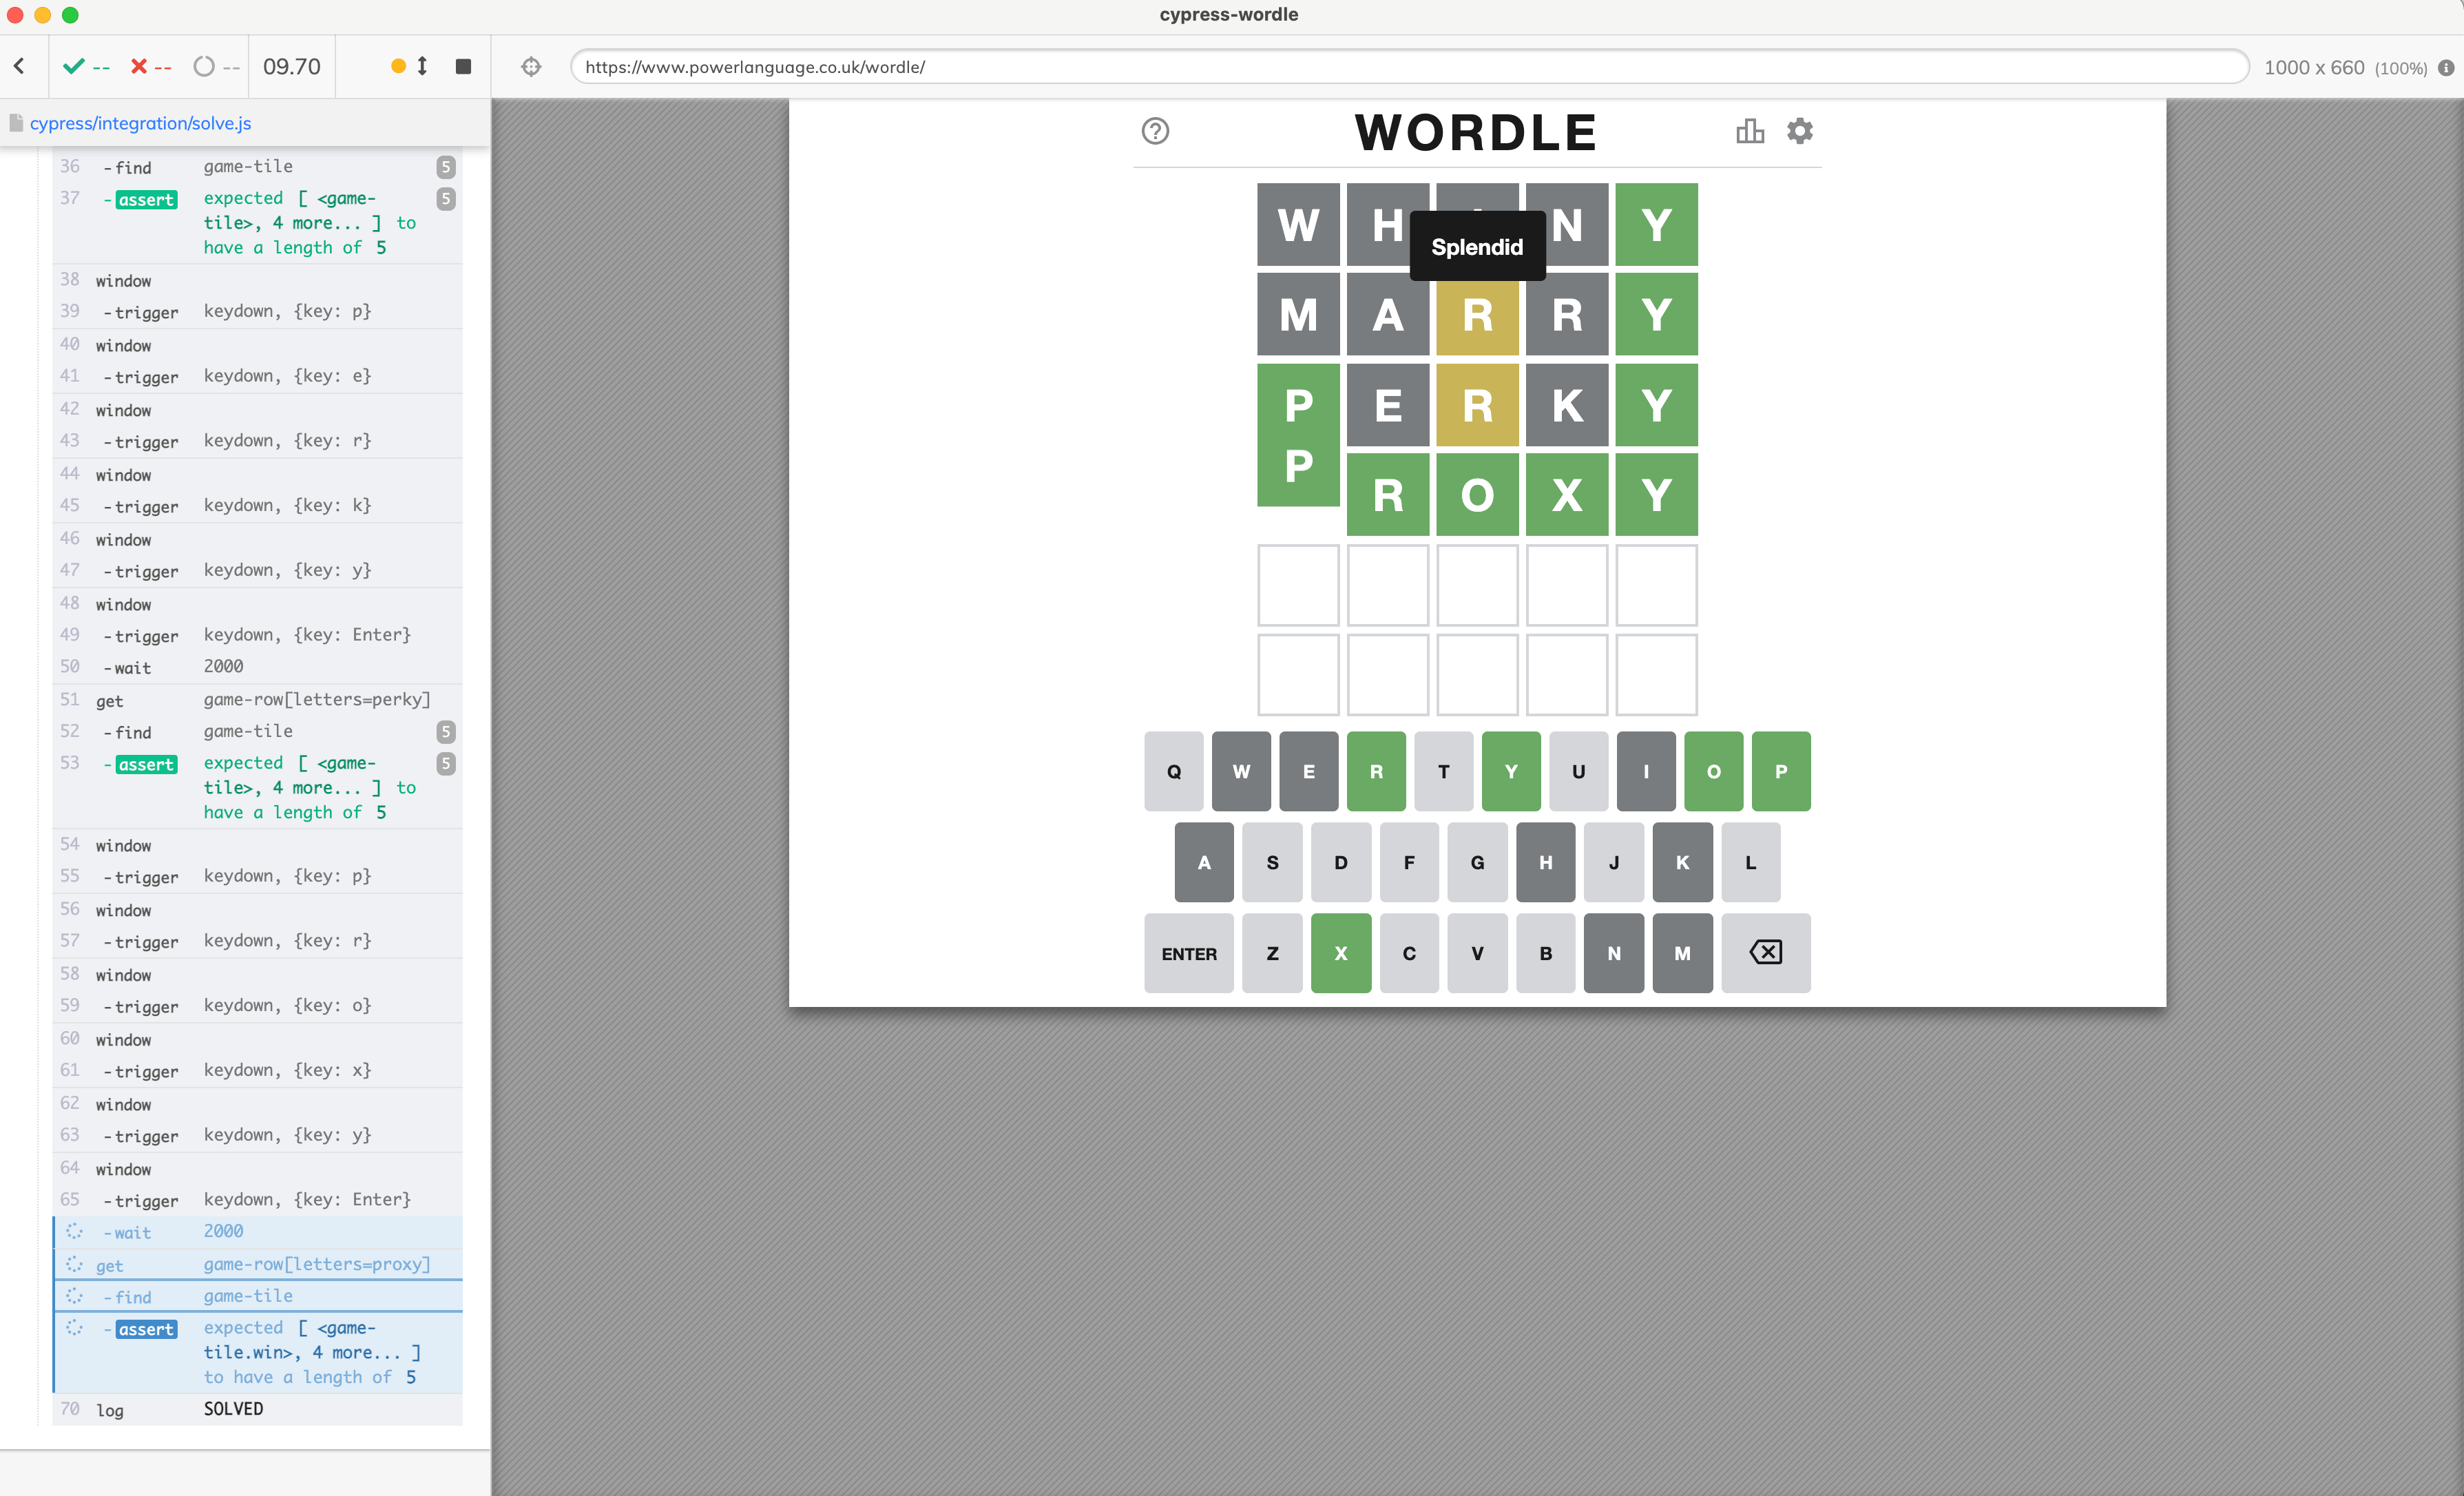Open the cypress/integration/solve.js spec file
The width and height of the screenshot is (2464, 1496).
140,122
